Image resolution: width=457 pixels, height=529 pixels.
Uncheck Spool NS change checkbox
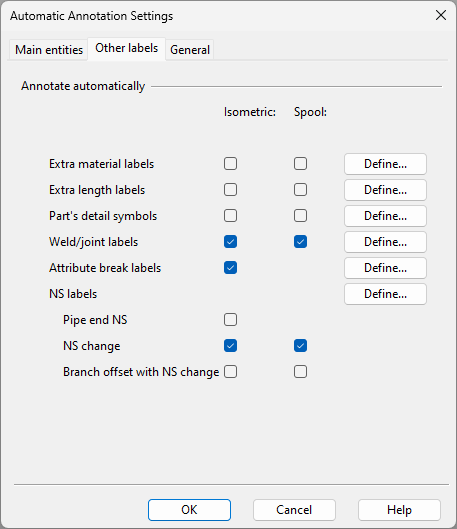pyautogui.click(x=300, y=345)
